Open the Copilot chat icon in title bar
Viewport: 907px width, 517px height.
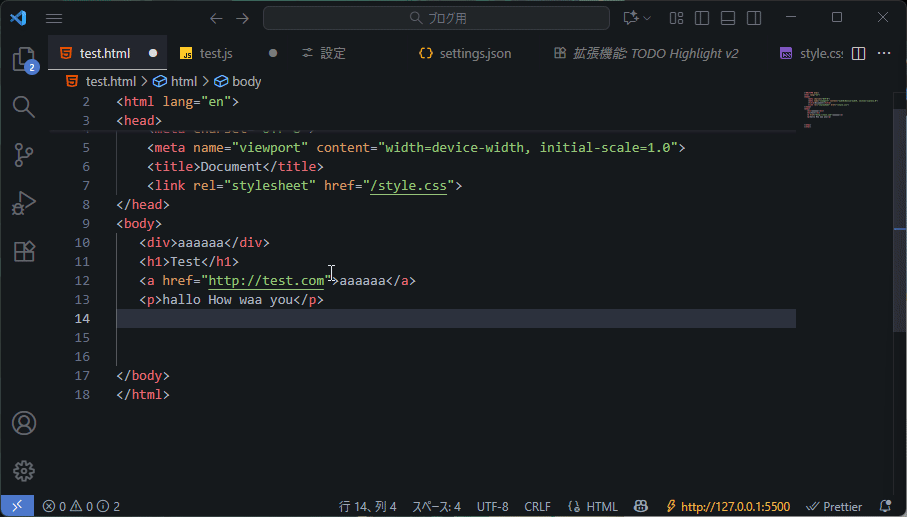click(631, 18)
